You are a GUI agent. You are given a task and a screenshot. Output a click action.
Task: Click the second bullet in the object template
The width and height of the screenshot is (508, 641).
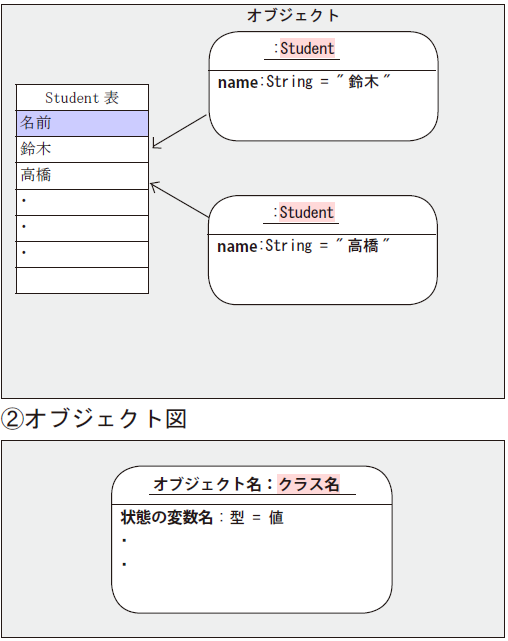pos(124,565)
